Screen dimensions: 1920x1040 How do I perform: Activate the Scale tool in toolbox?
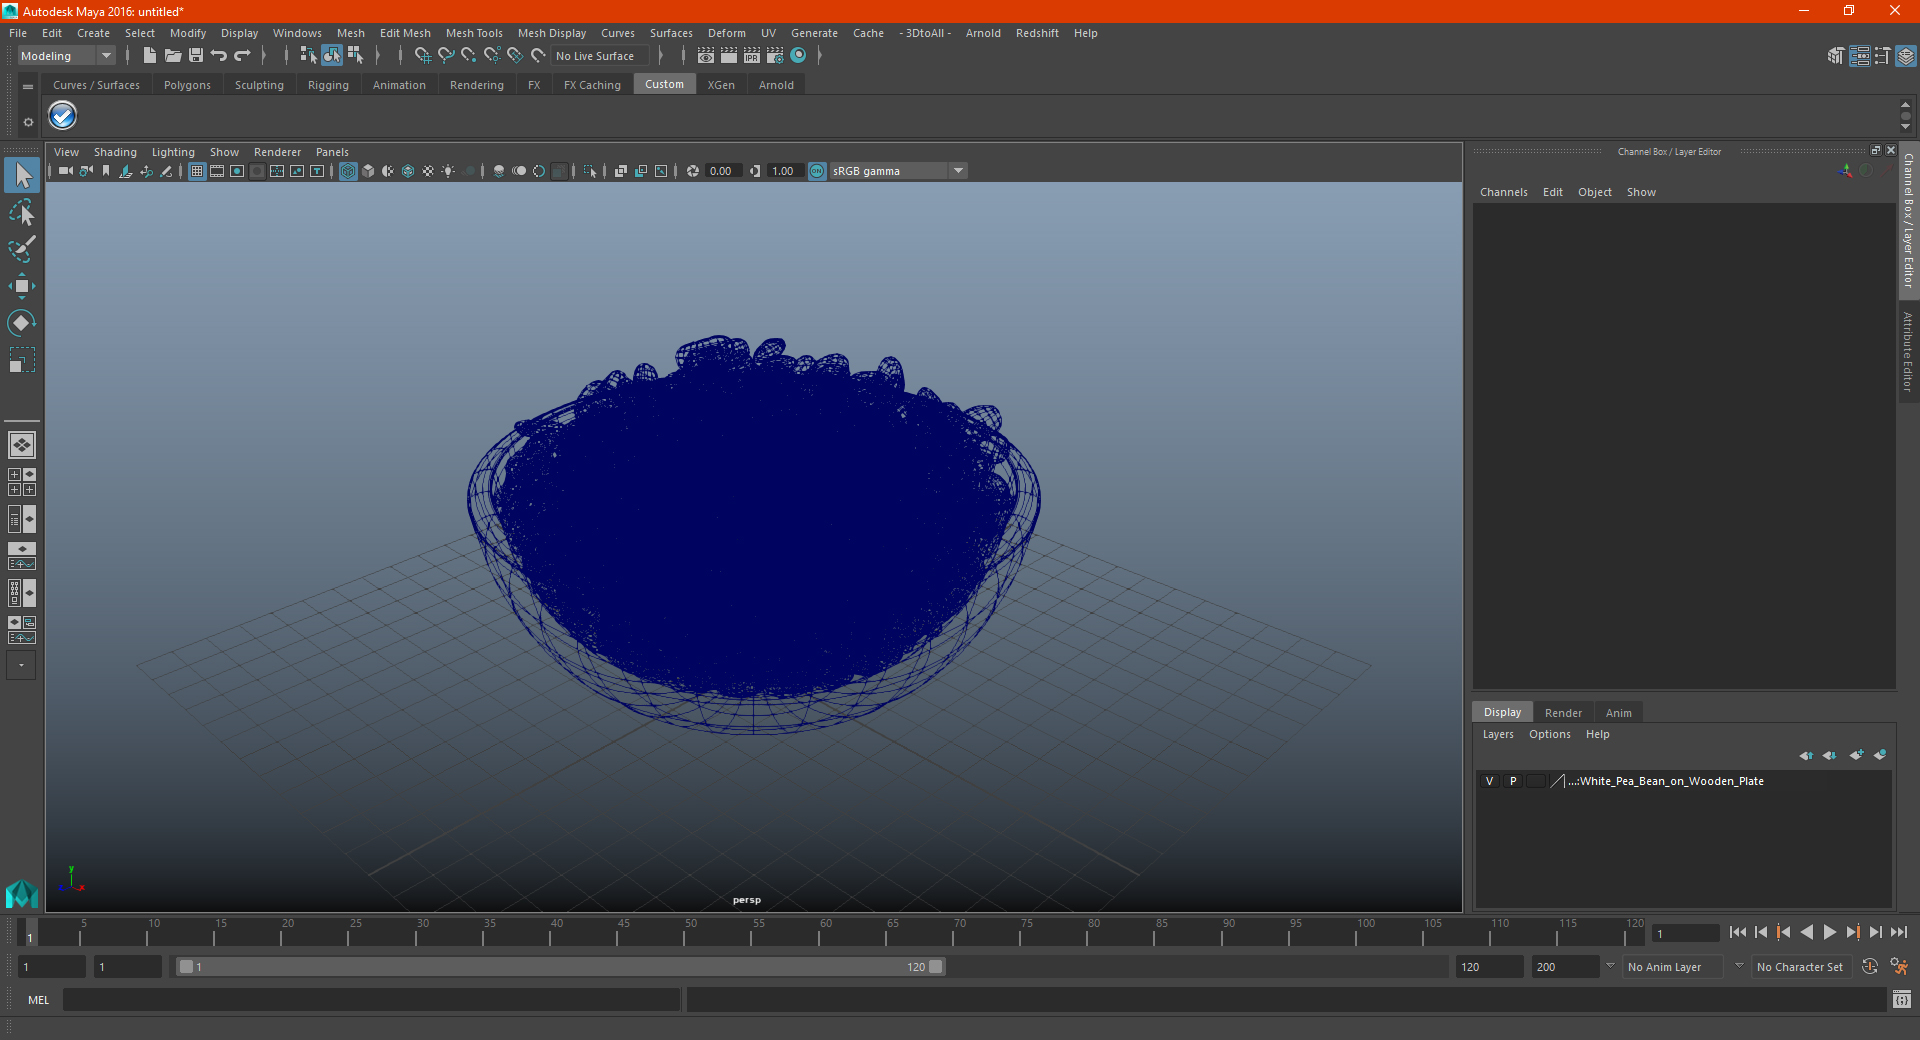pyautogui.click(x=22, y=360)
